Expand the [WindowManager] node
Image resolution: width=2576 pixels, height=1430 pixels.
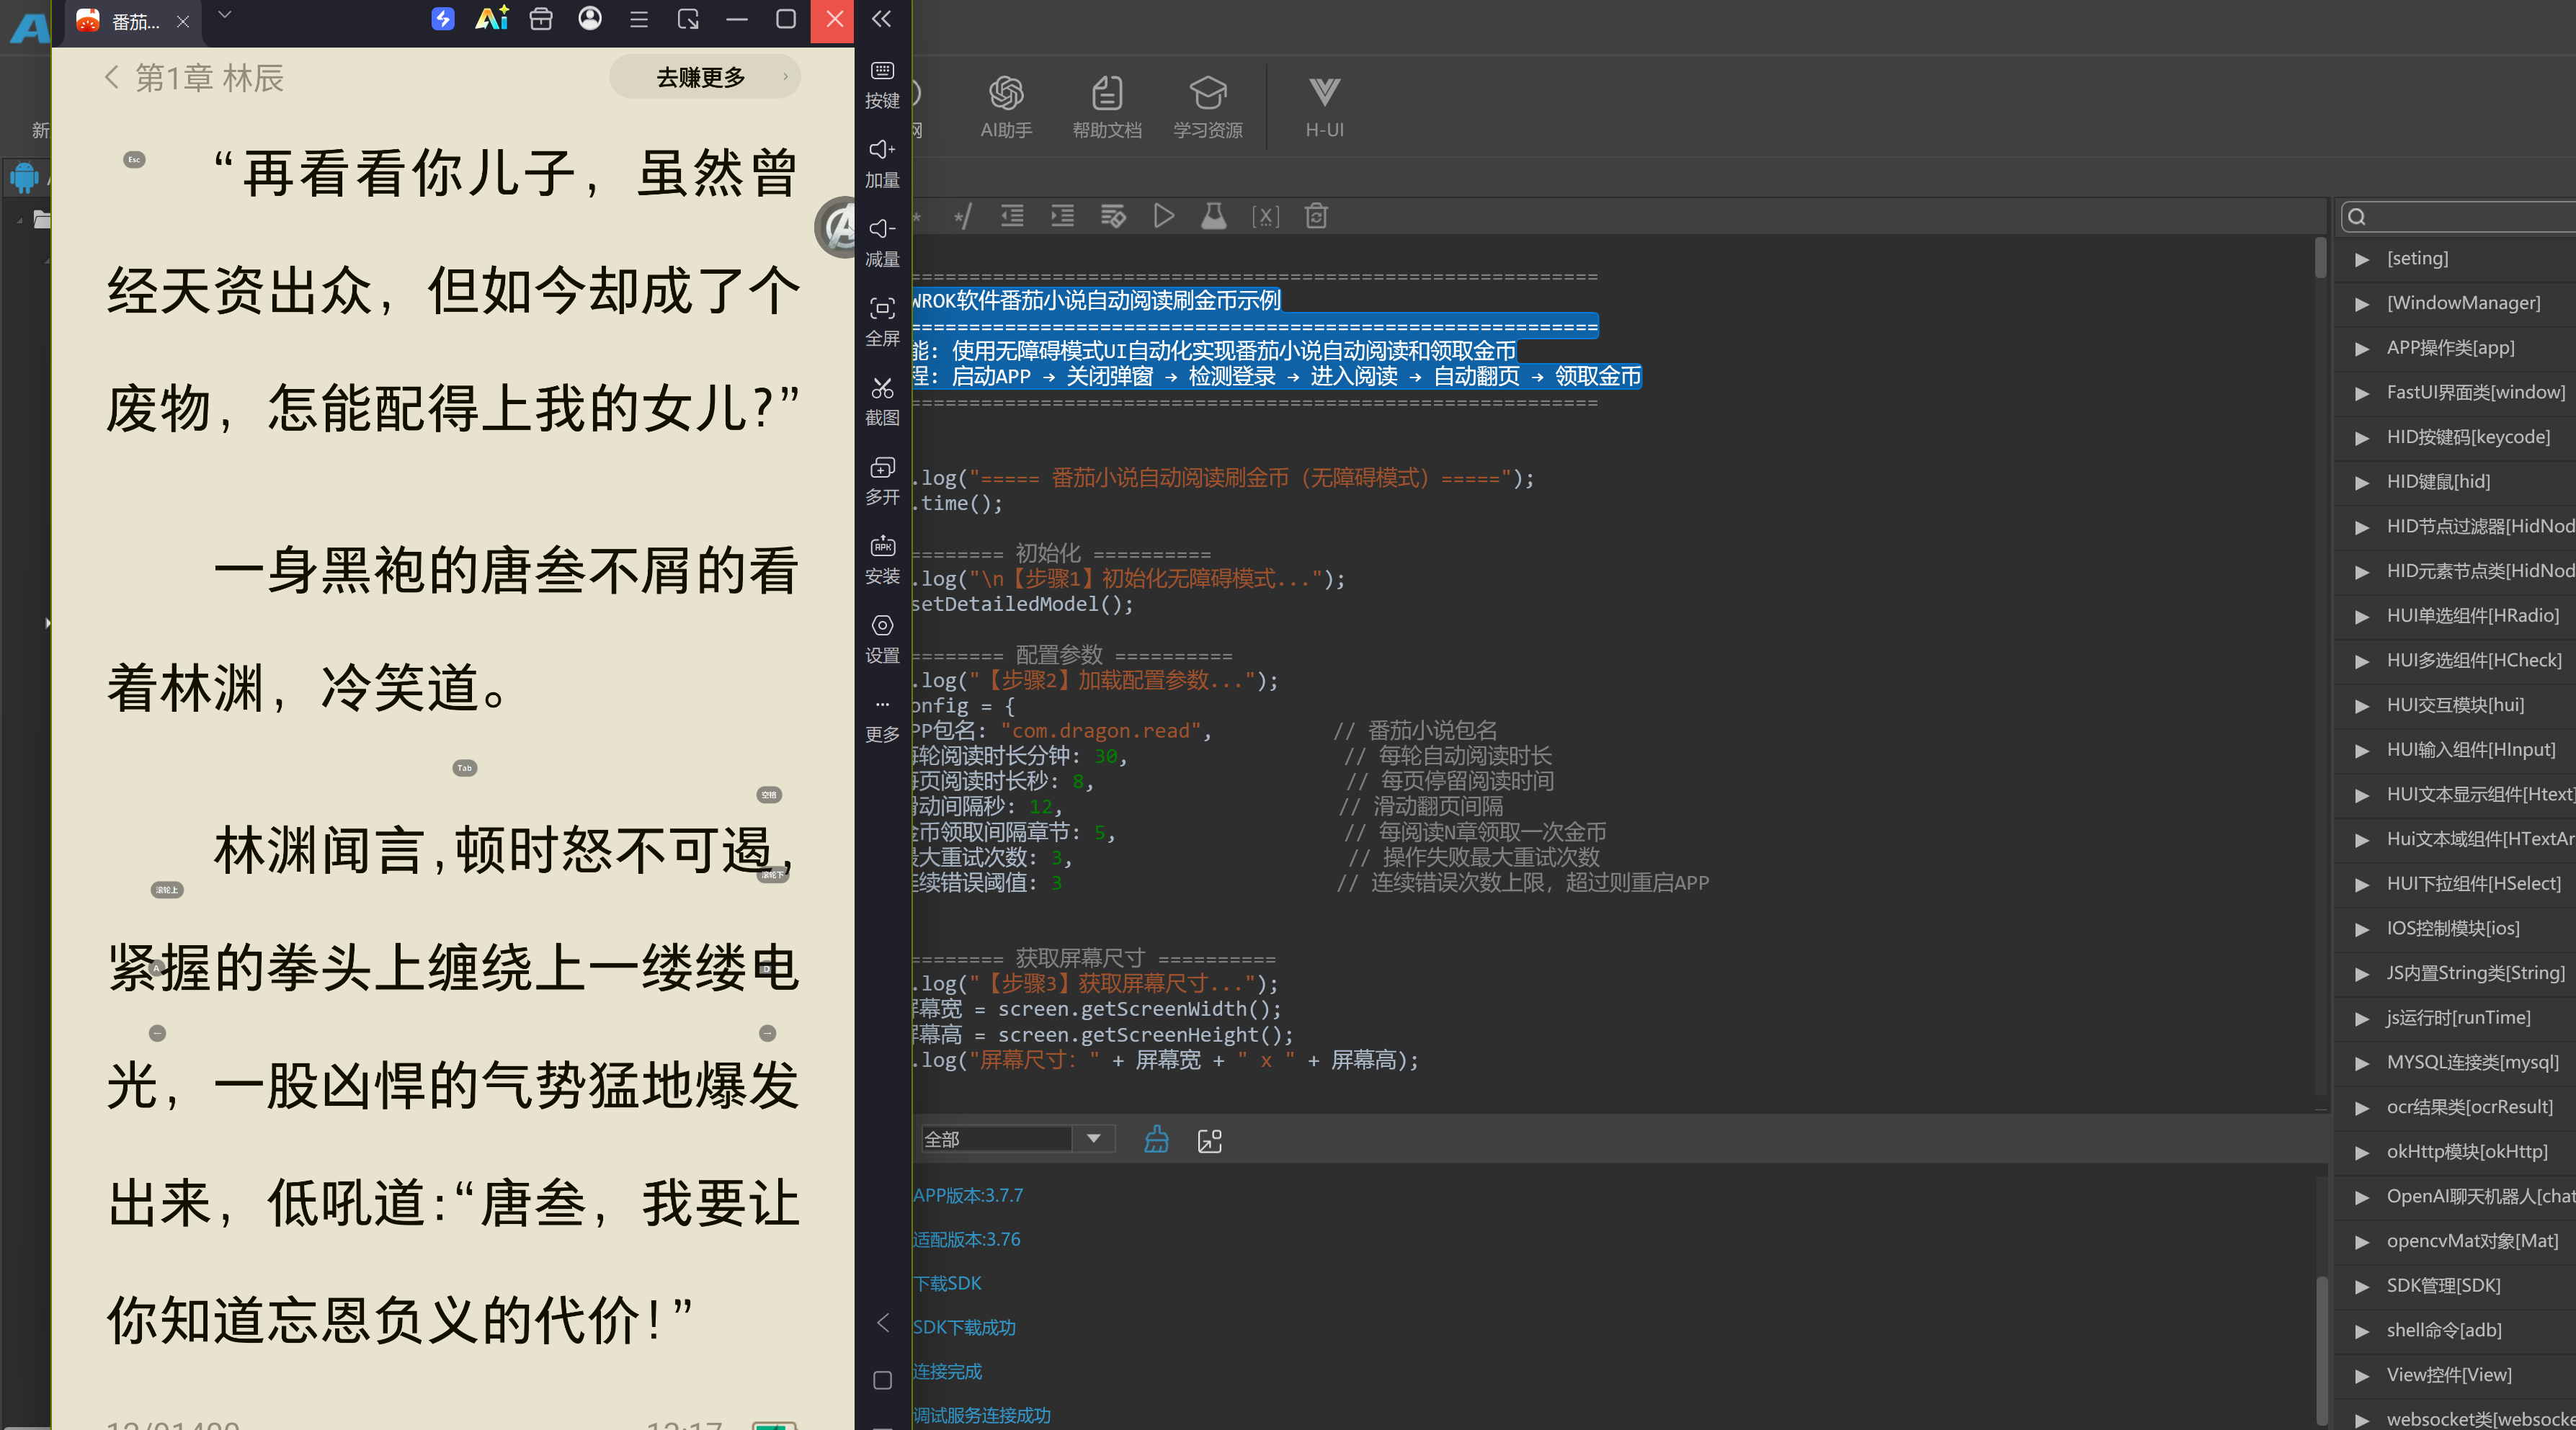click(x=2362, y=304)
